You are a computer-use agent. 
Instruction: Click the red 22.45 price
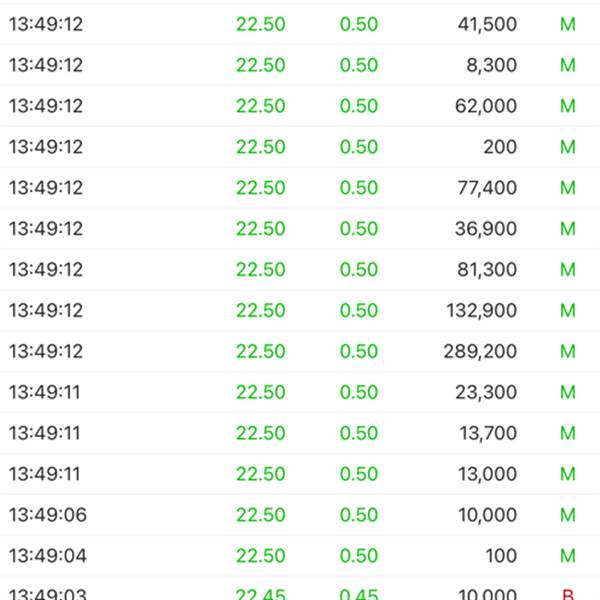260,594
